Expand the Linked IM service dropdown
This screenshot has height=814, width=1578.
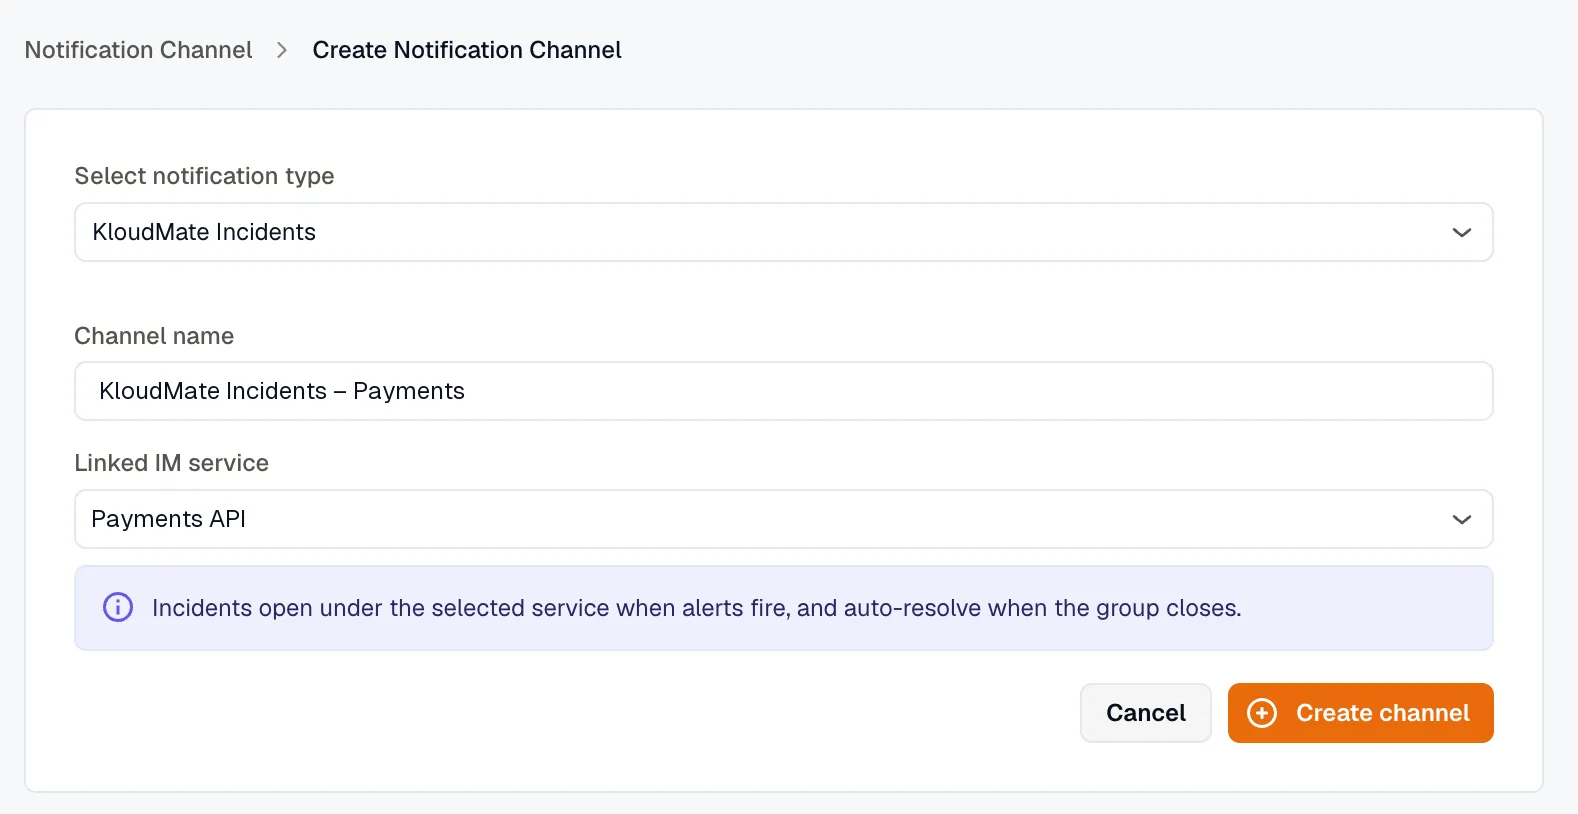coord(784,519)
